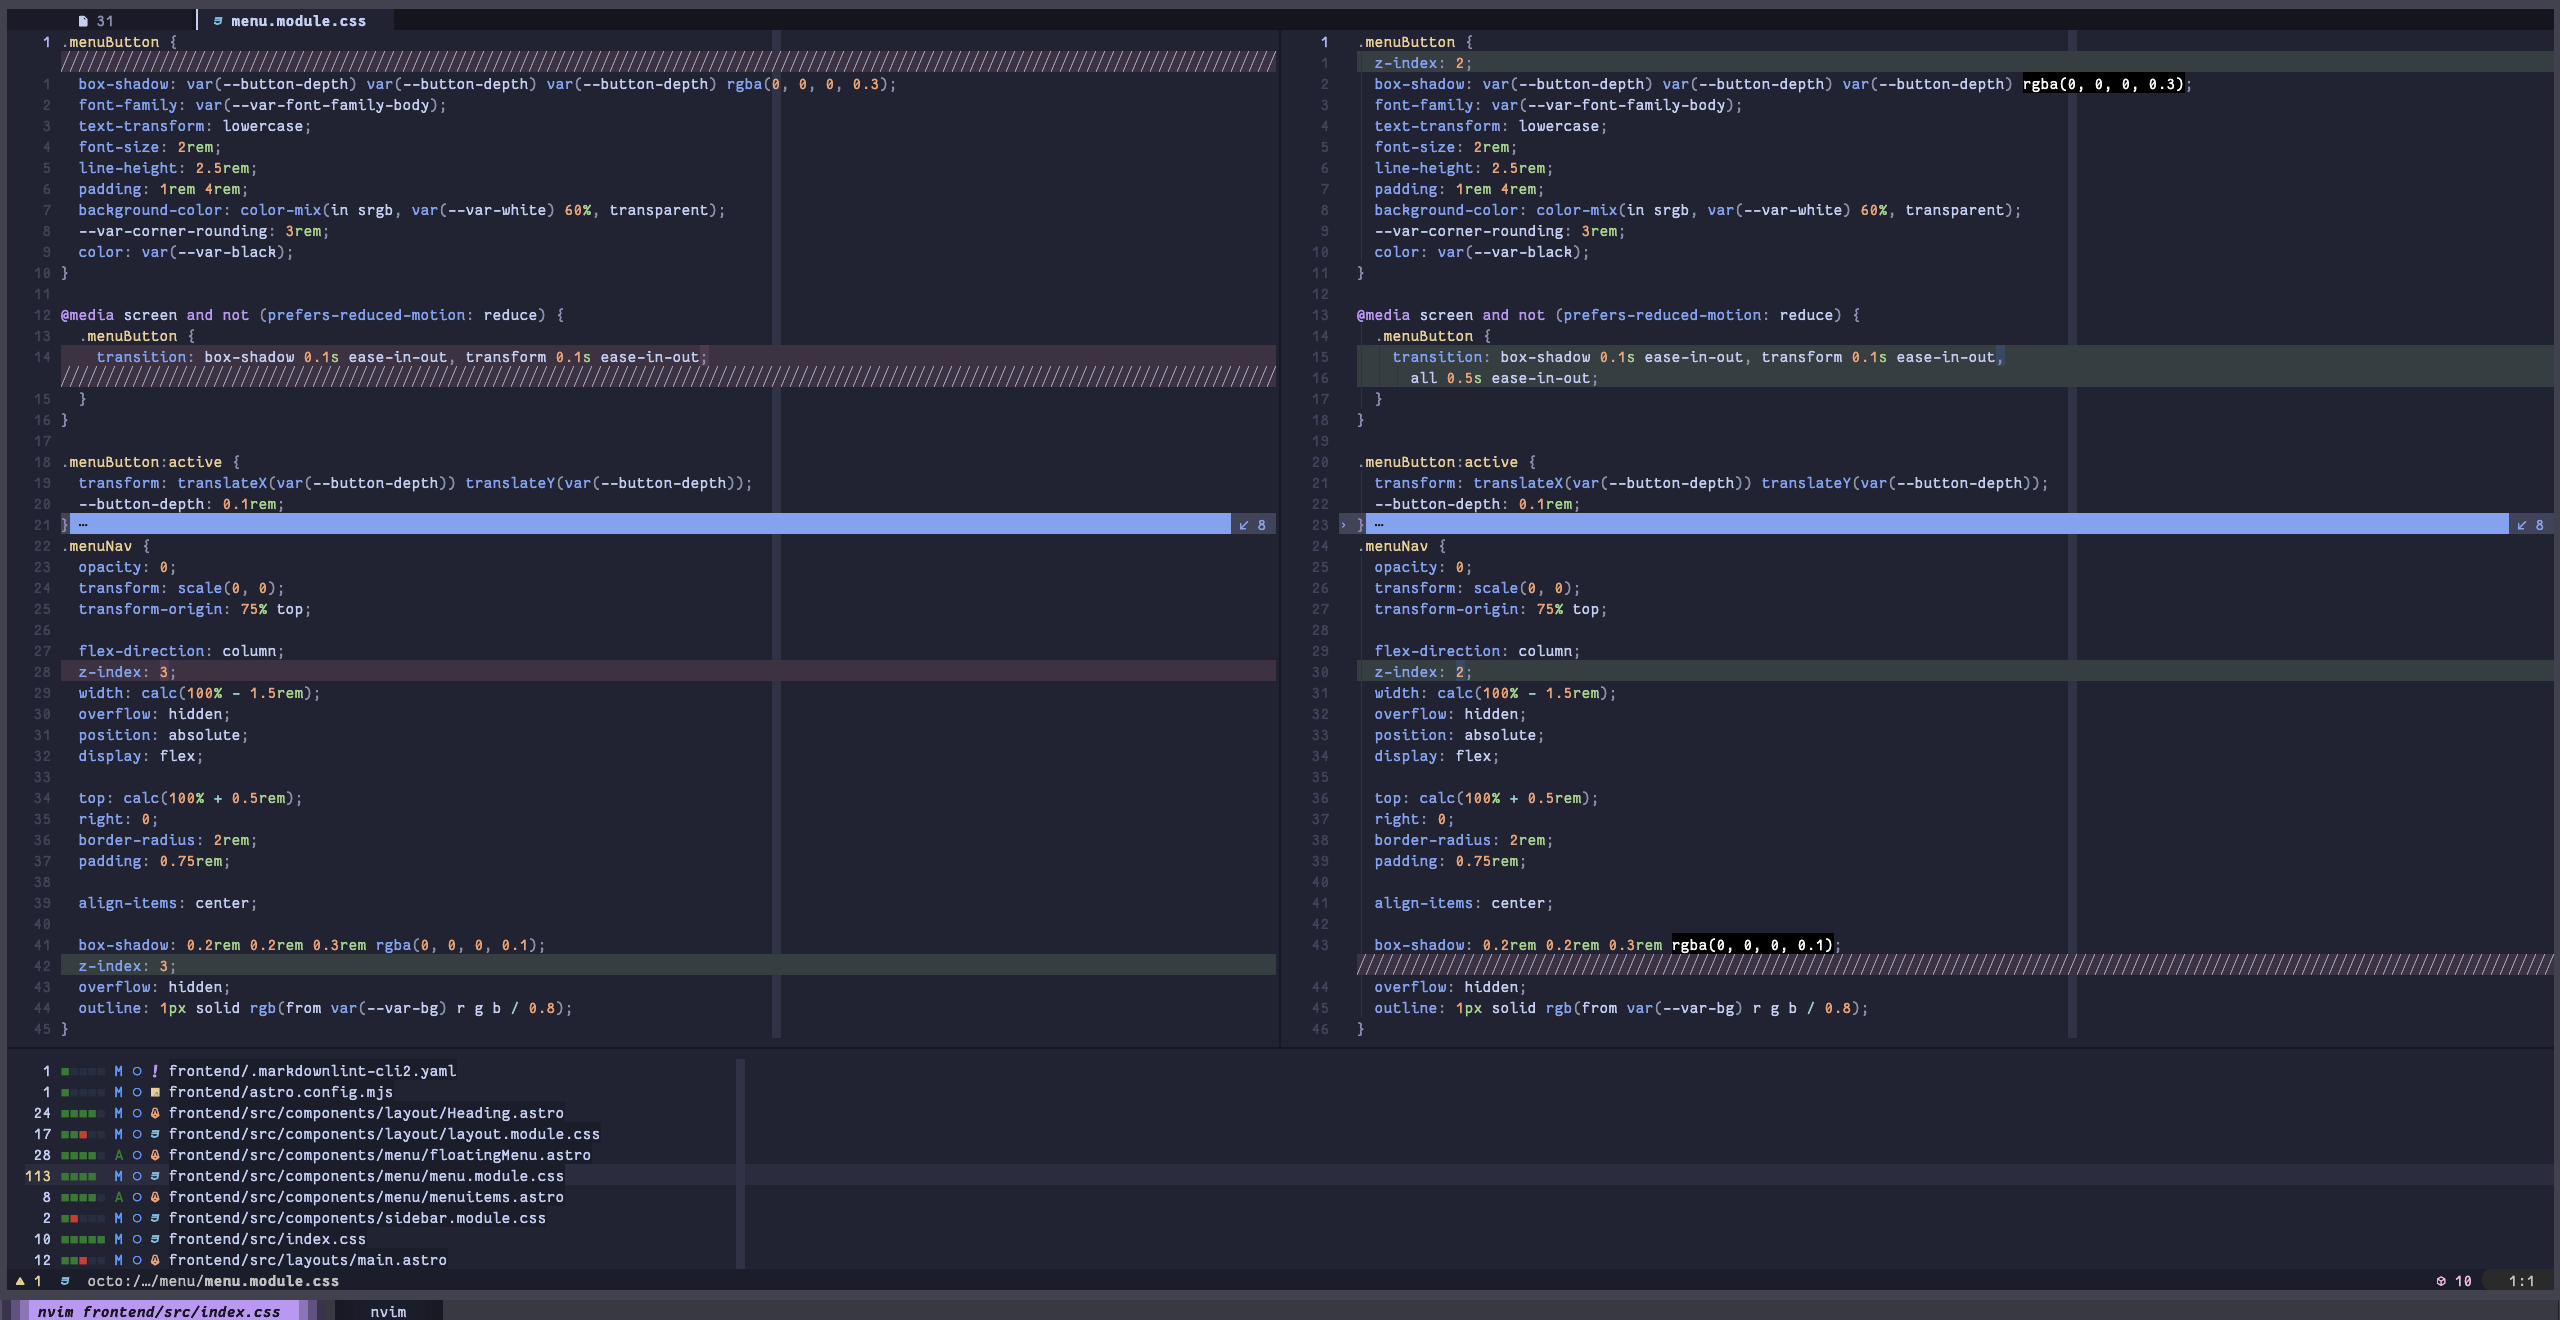Click the yaml exclamation icon for .markdownlint-cli2.yaml

pyautogui.click(x=155, y=1071)
